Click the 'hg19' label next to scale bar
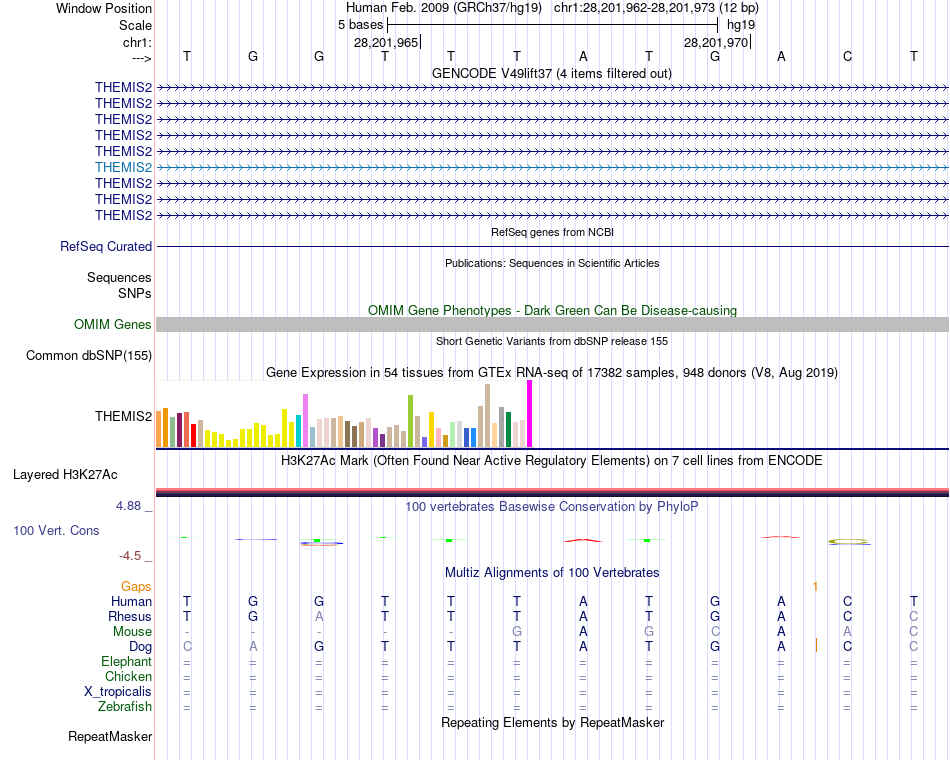This screenshot has width=950, height=760. [x=741, y=25]
